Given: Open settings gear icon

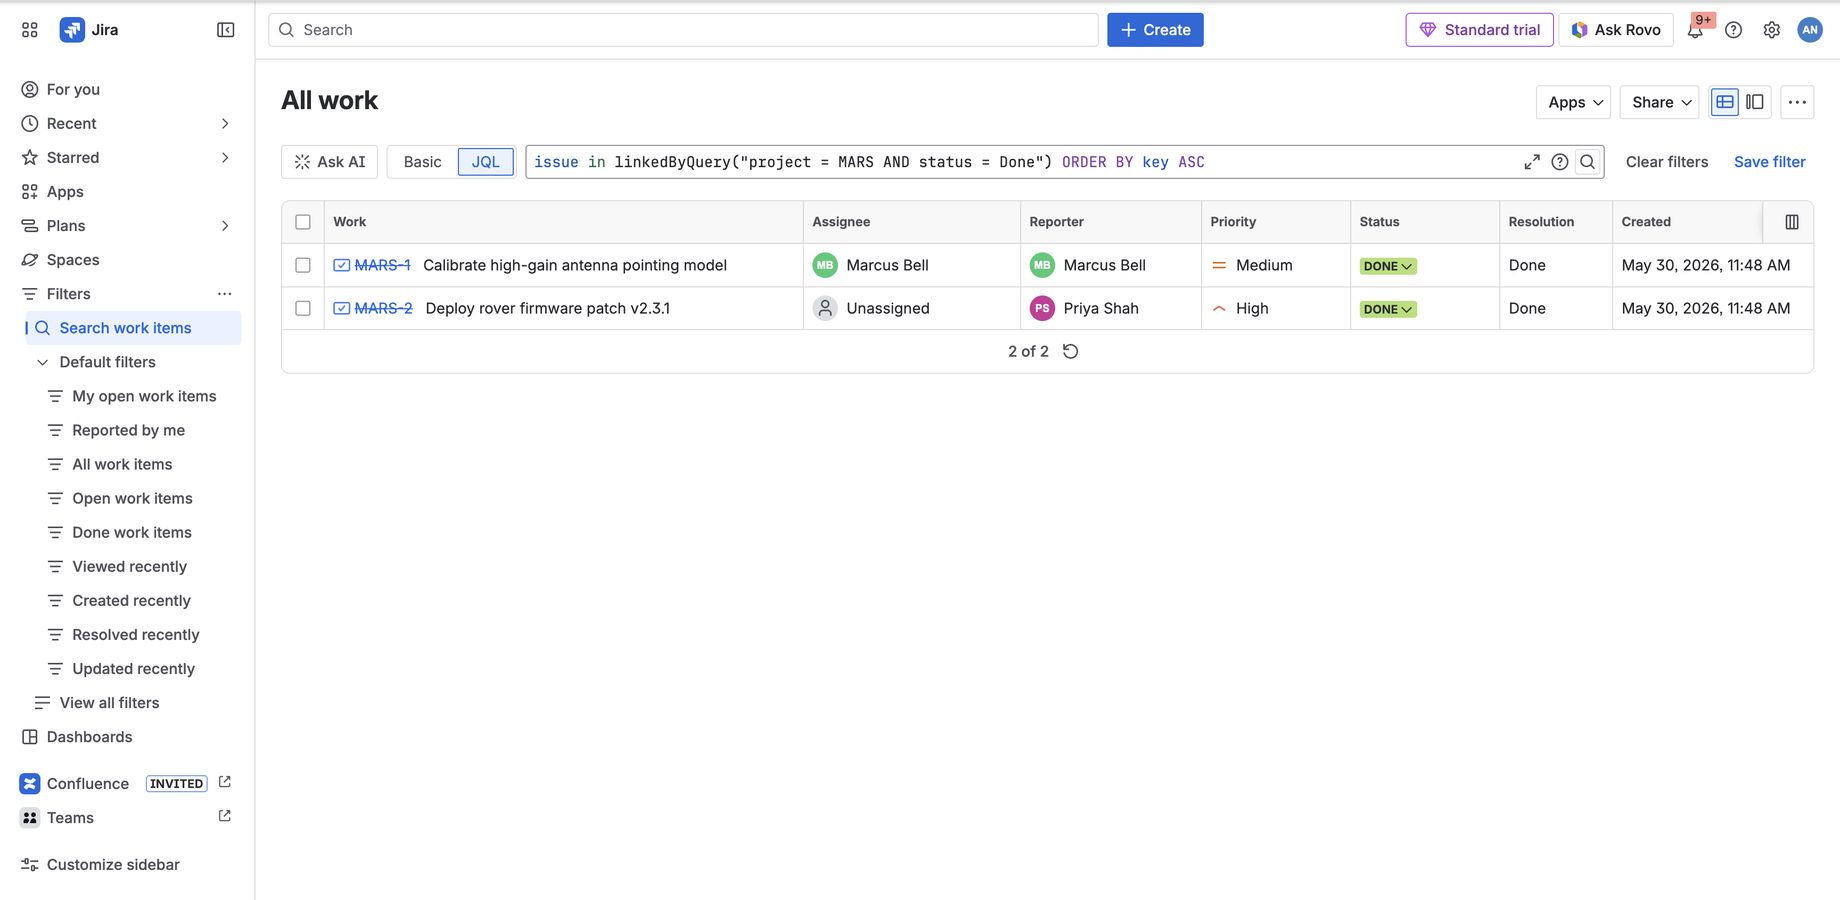Looking at the screenshot, I should click(1771, 30).
